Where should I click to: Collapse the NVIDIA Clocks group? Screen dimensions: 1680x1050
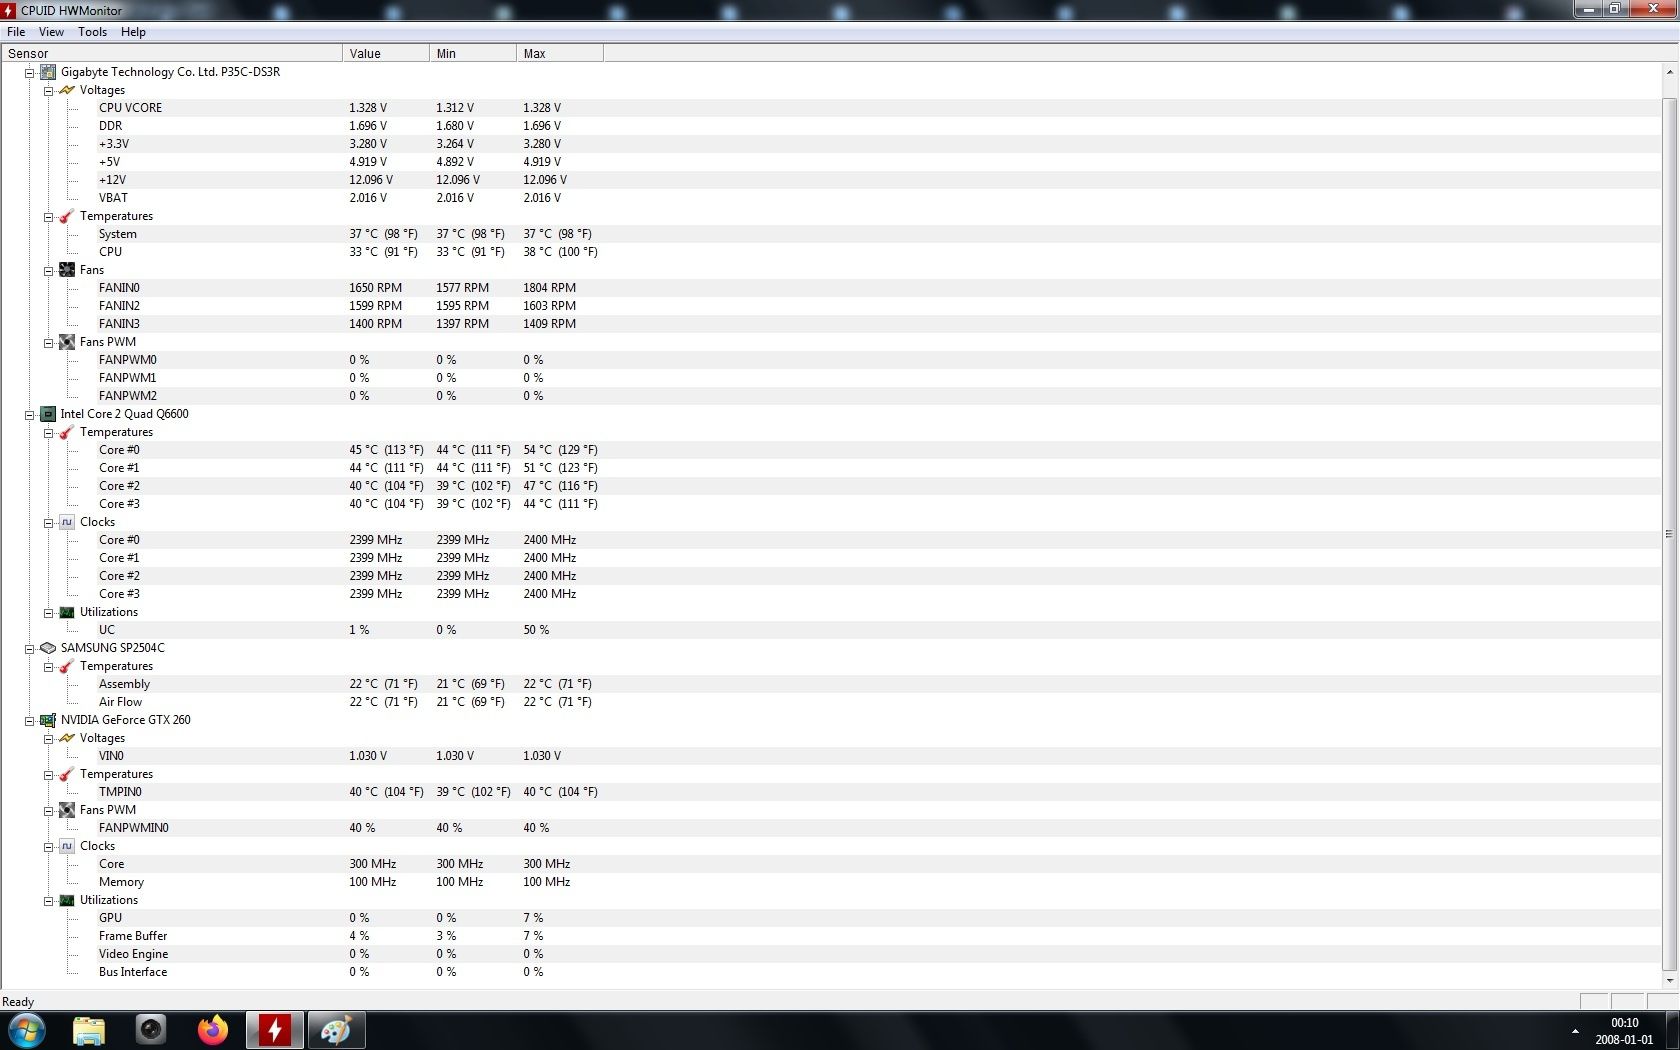point(48,847)
